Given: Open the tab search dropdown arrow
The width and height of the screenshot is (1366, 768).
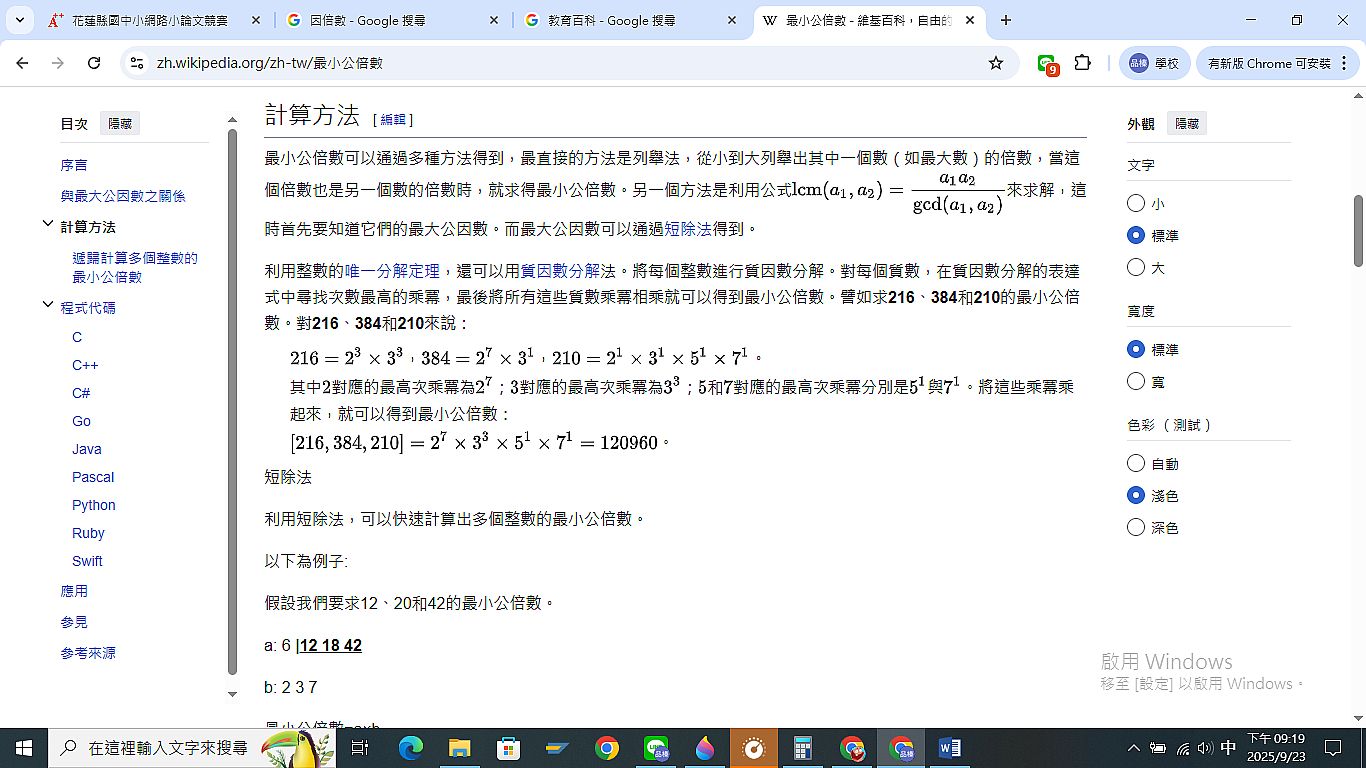Looking at the screenshot, I should point(19,20).
